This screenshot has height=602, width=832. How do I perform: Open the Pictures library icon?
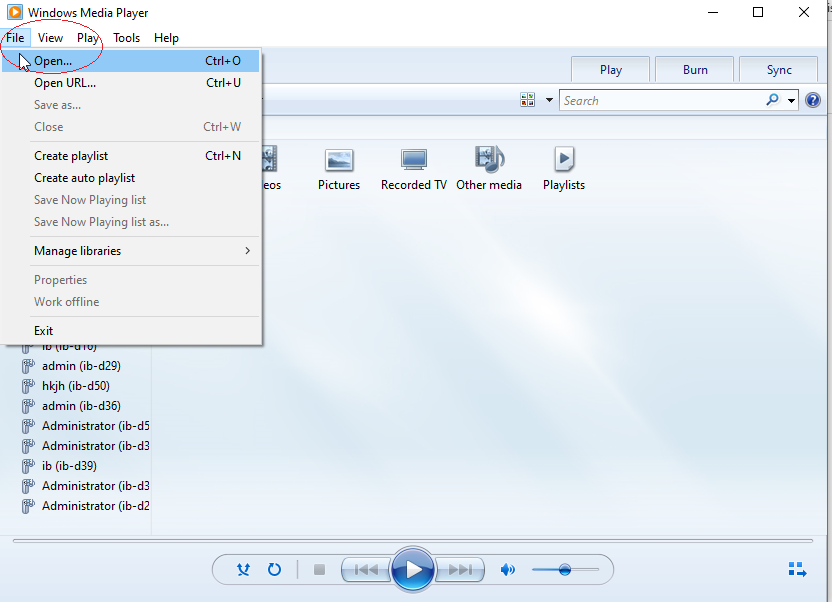point(339,160)
